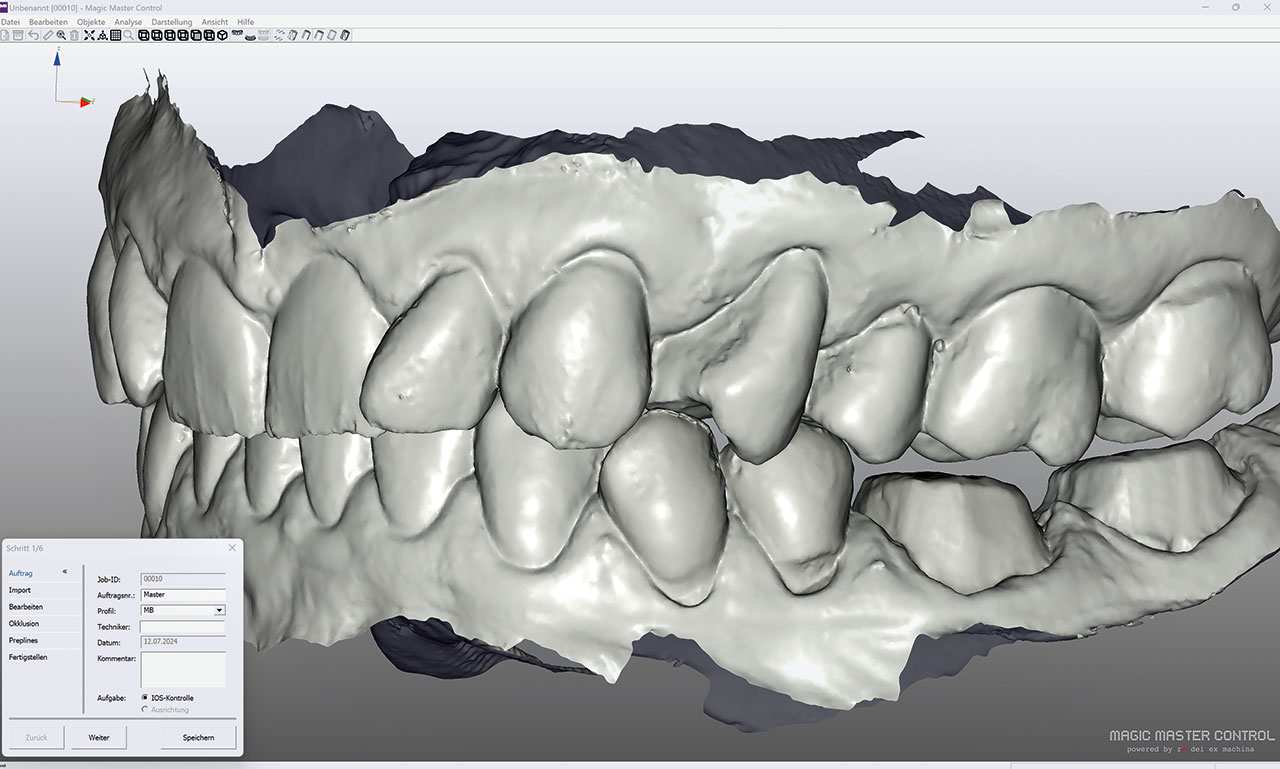Open the Darstellung menu

point(171,22)
